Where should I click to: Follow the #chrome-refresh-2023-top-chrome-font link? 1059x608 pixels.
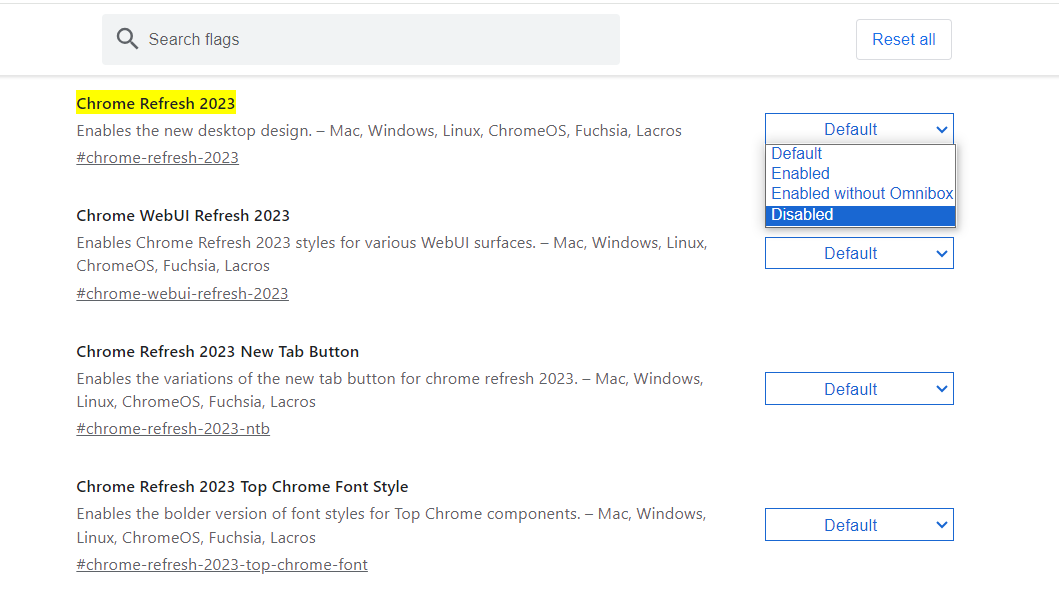point(222,564)
